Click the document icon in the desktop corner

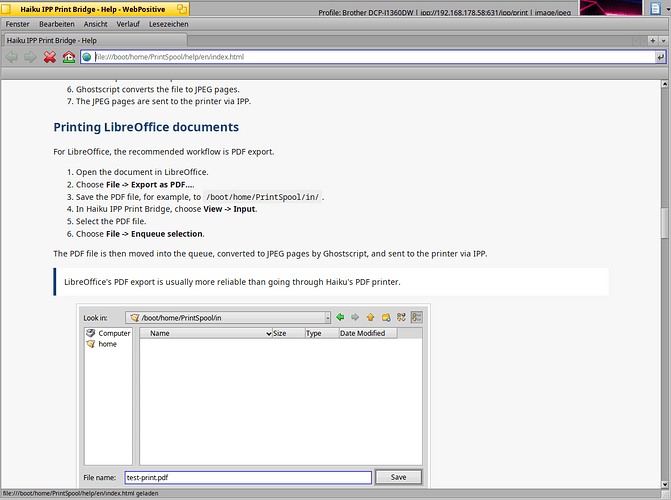pyautogui.click(x=656, y=8)
